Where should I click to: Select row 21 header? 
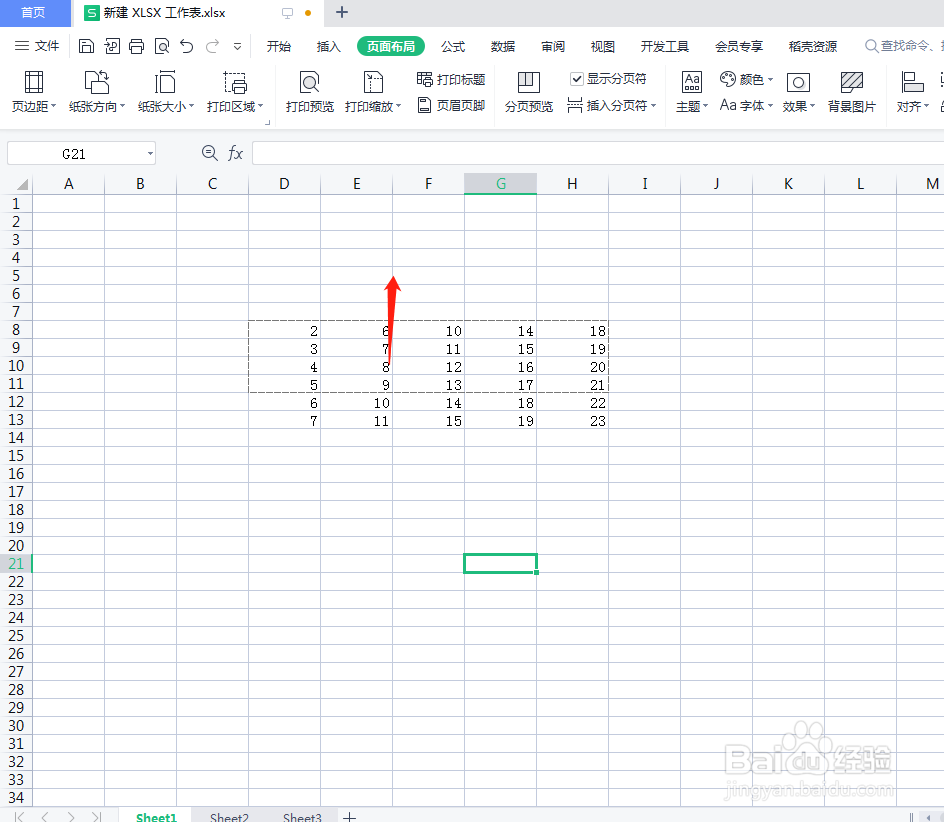coord(16,564)
